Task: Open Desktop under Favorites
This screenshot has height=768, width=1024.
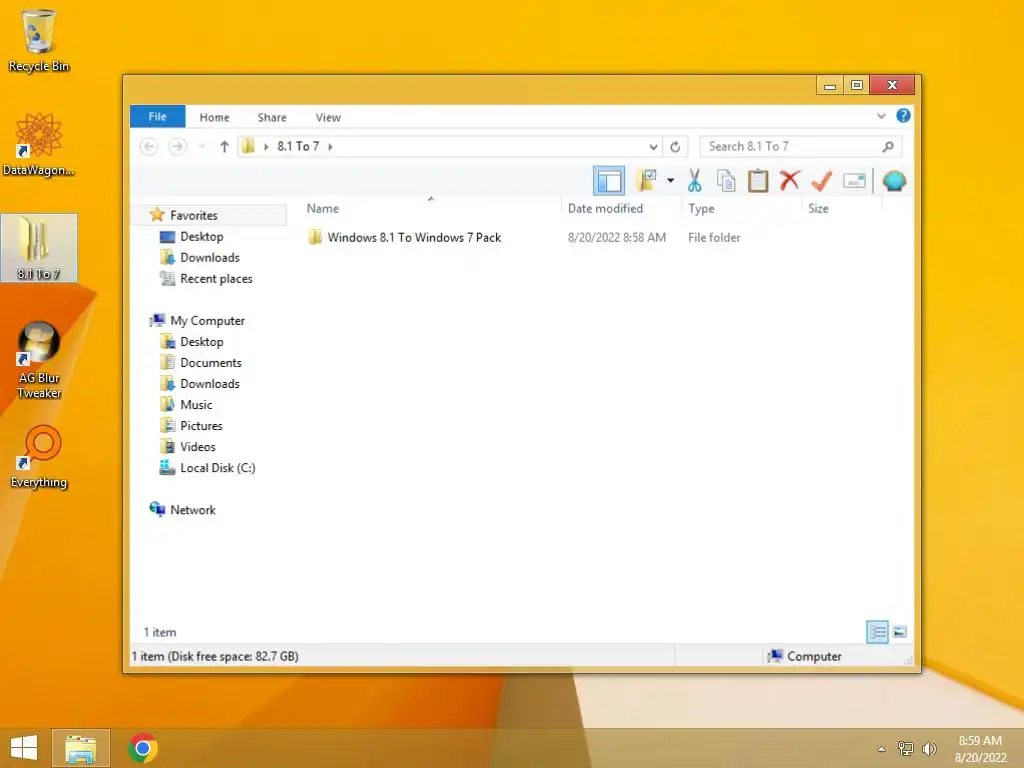Action: (x=201, y=236)
